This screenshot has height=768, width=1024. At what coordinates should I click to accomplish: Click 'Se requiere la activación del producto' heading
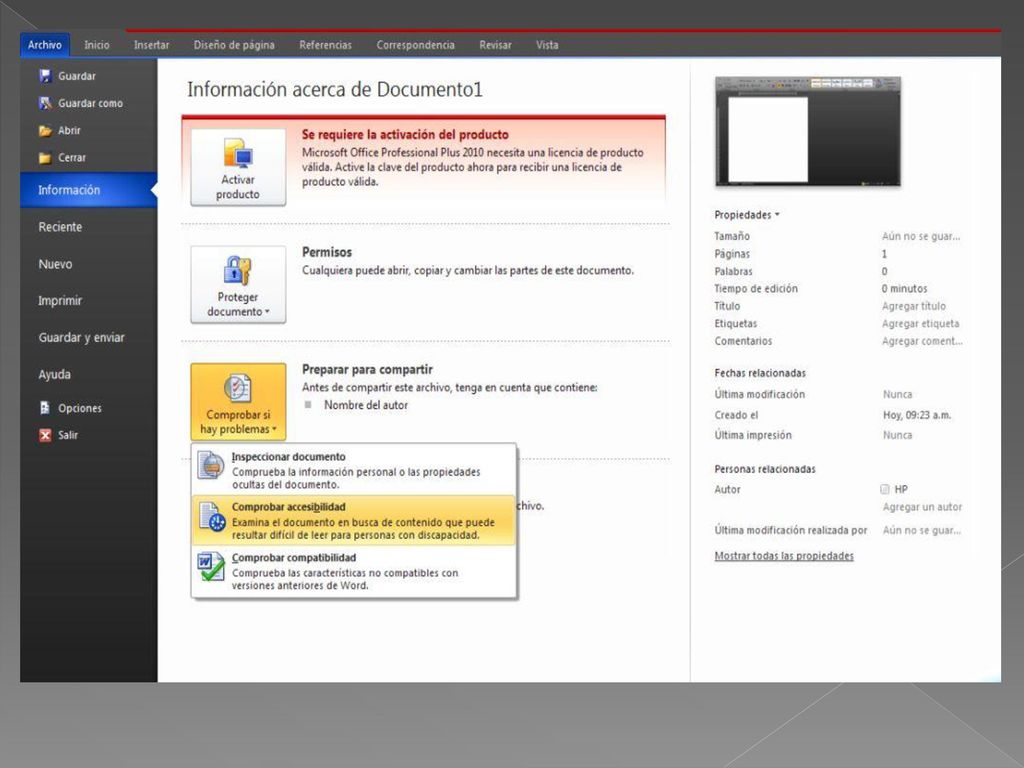pos(405,135)
